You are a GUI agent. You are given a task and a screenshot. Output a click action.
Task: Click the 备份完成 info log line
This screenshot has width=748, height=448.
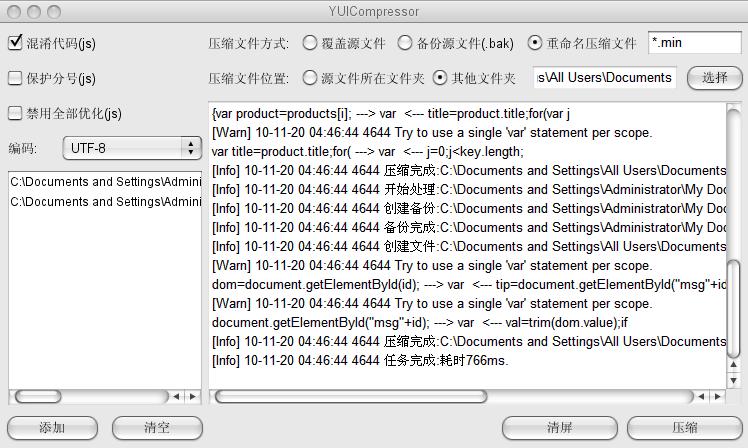click(469, 228)
